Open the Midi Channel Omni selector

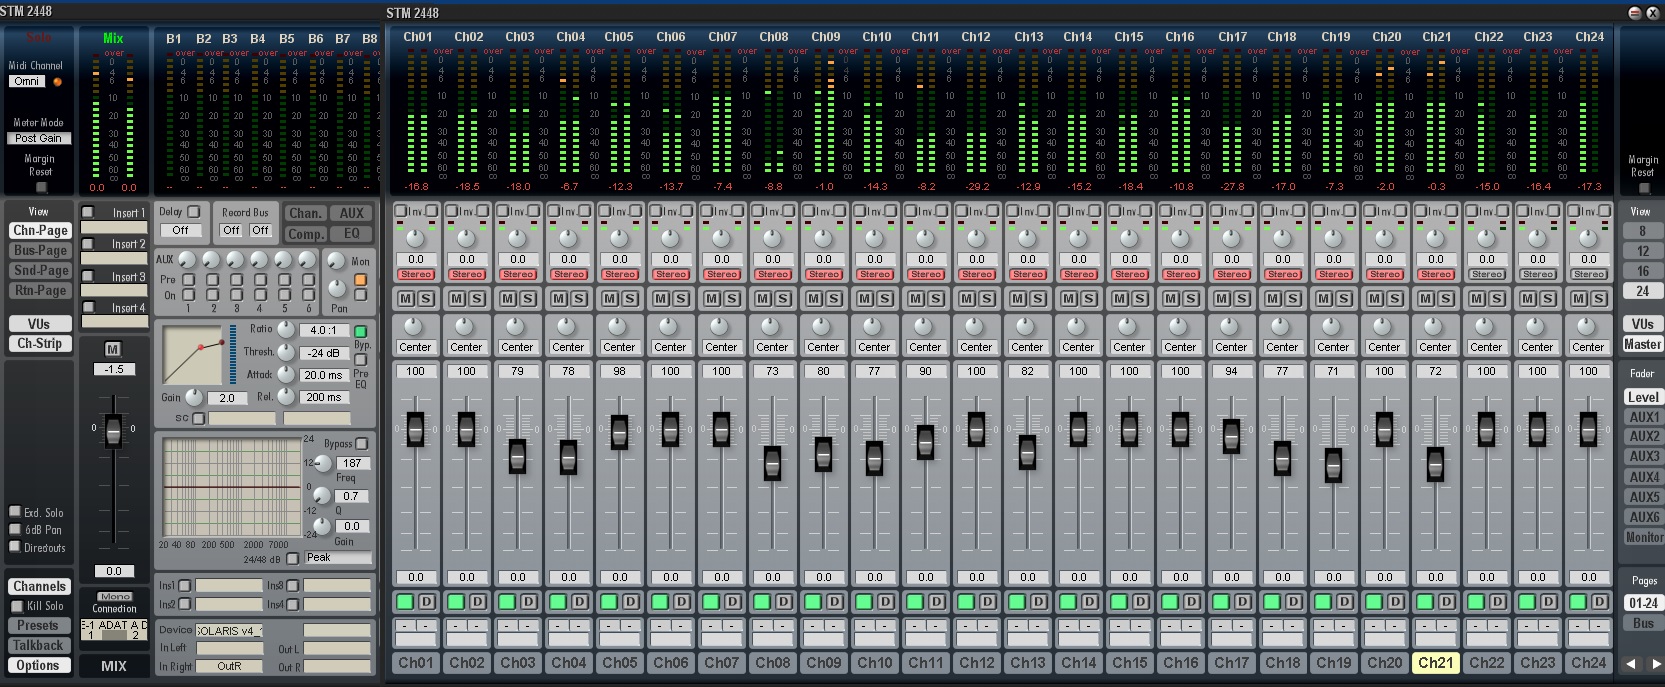tap(28, 82)
